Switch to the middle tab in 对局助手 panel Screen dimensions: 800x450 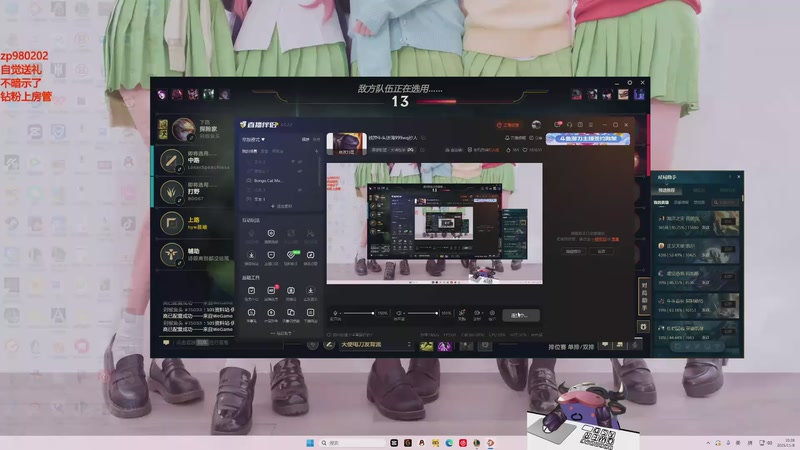[x=698, y=190]
